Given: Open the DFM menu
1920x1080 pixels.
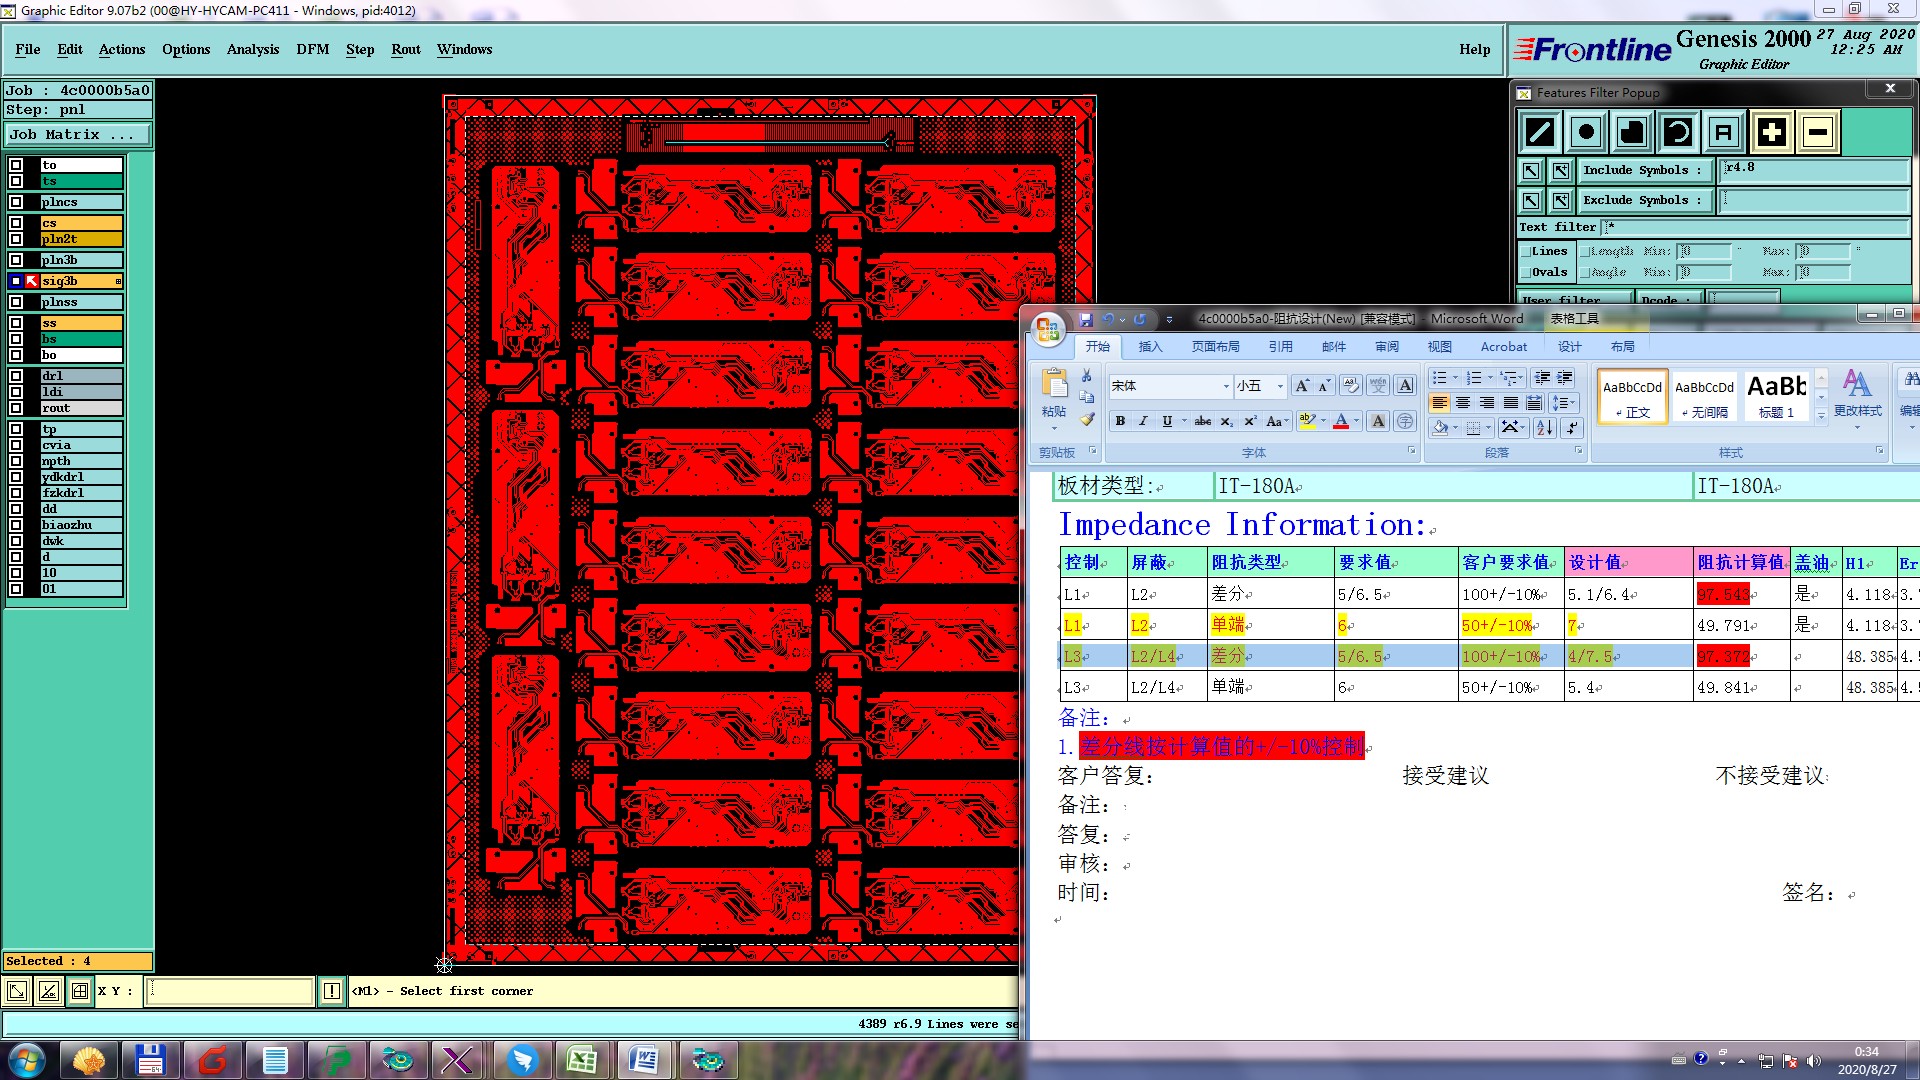Looking at the screenshot, I should click(x=312, y=49).
